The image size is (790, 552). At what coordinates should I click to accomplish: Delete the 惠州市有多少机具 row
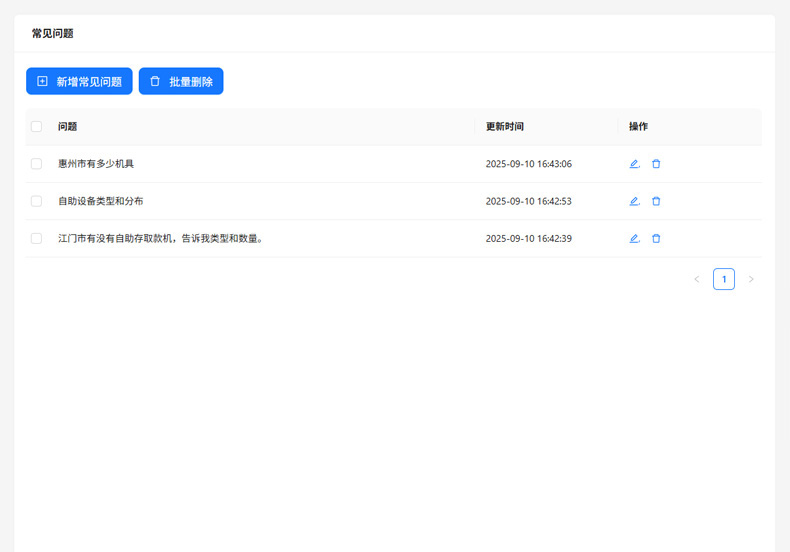(656, 164)
